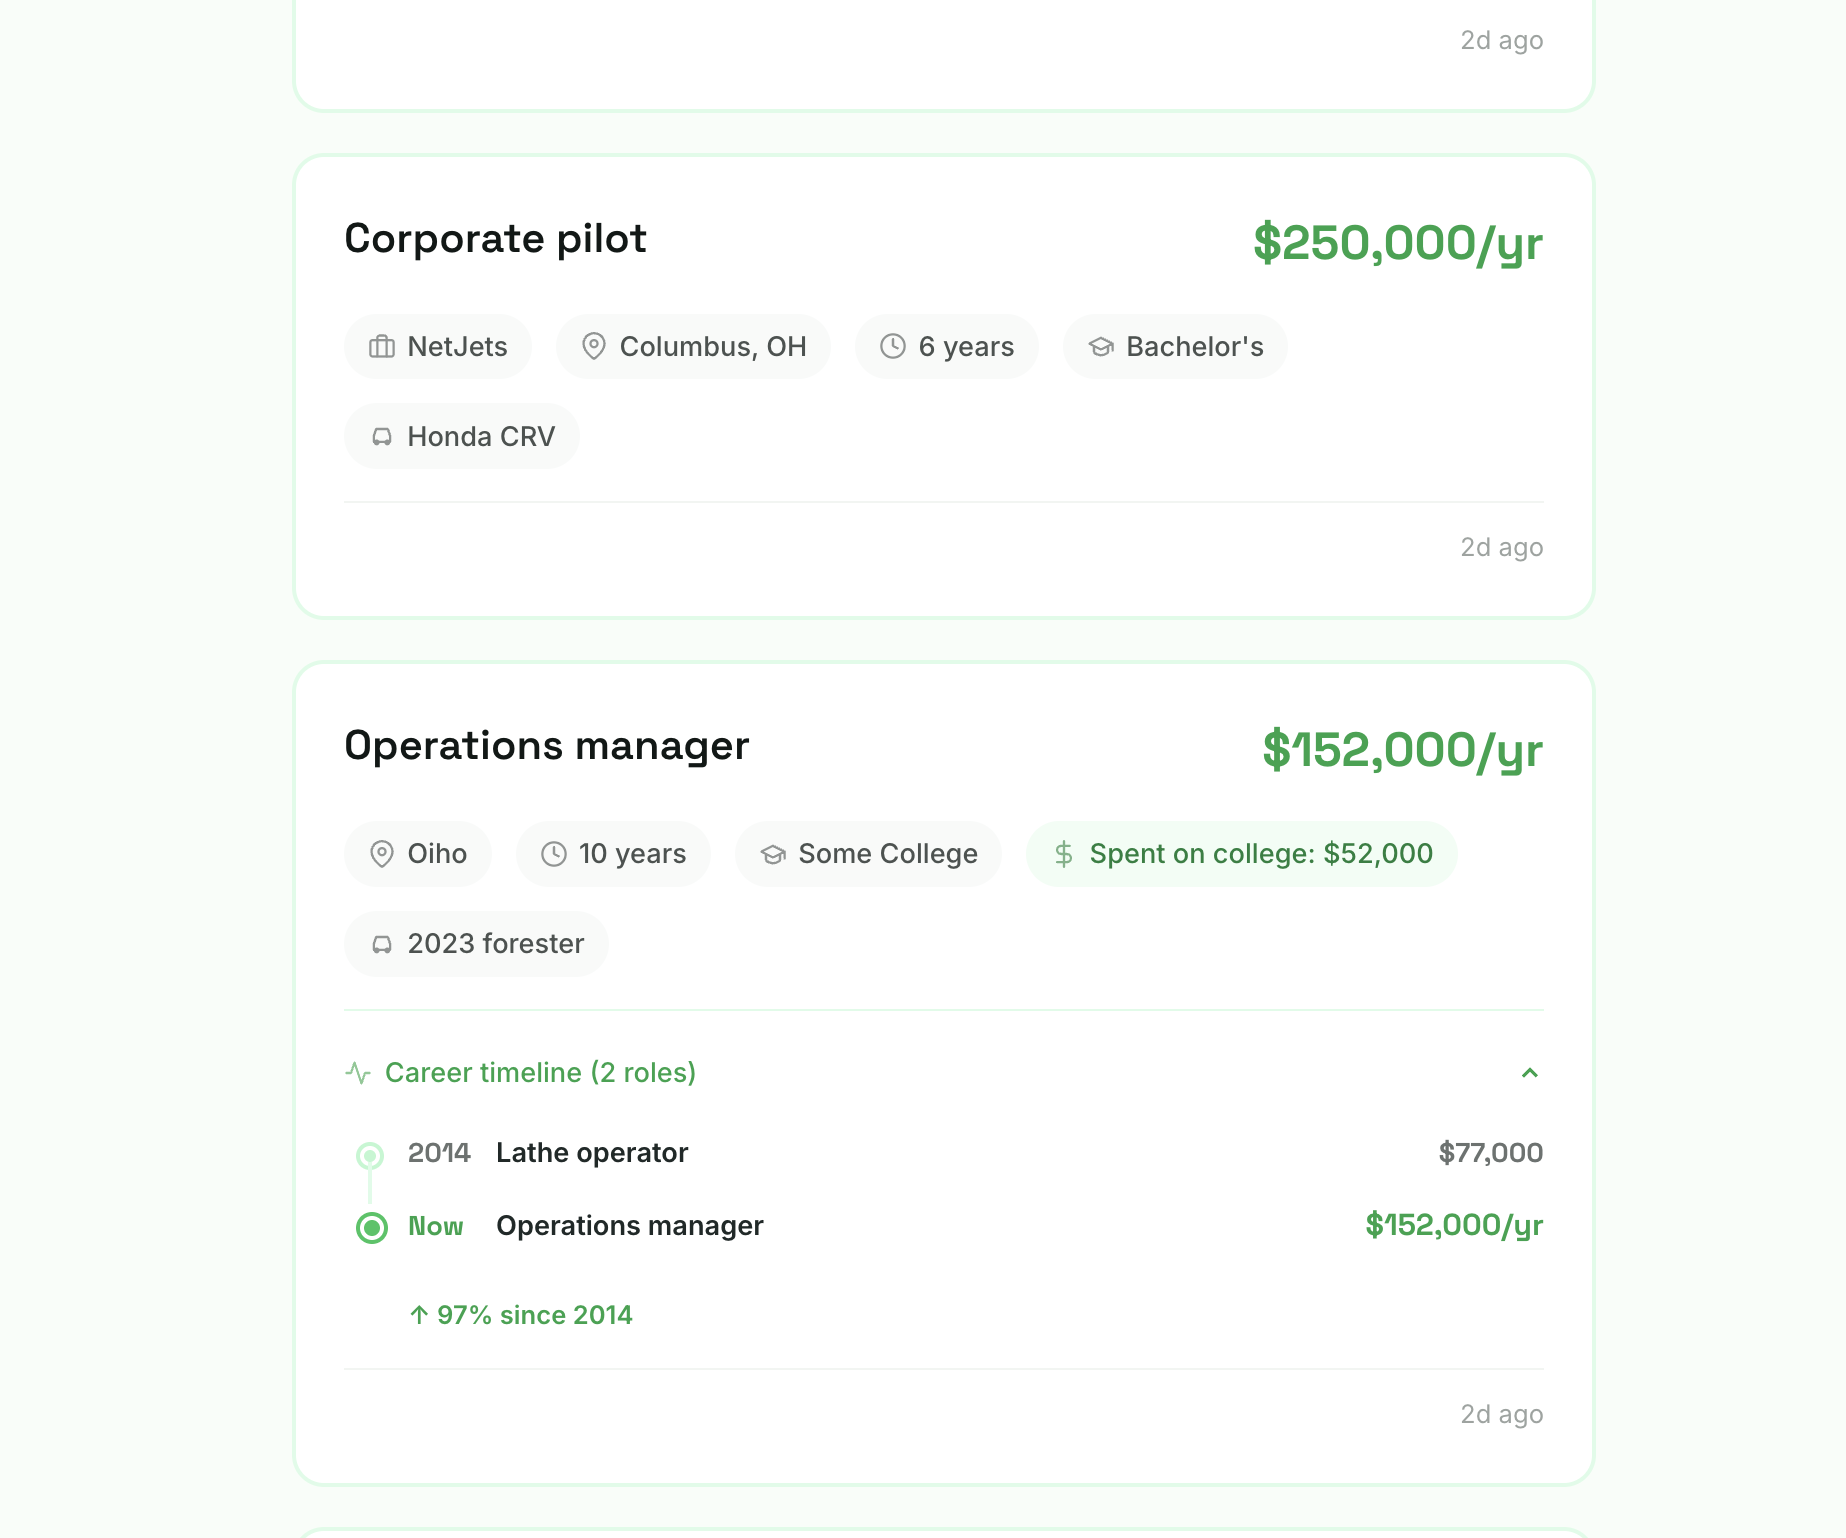Image resolution: width=1846 pixels, height=1538 pixels.
Task: Click the car icon on the 2023 forester tag
Action: coord(382,943)
